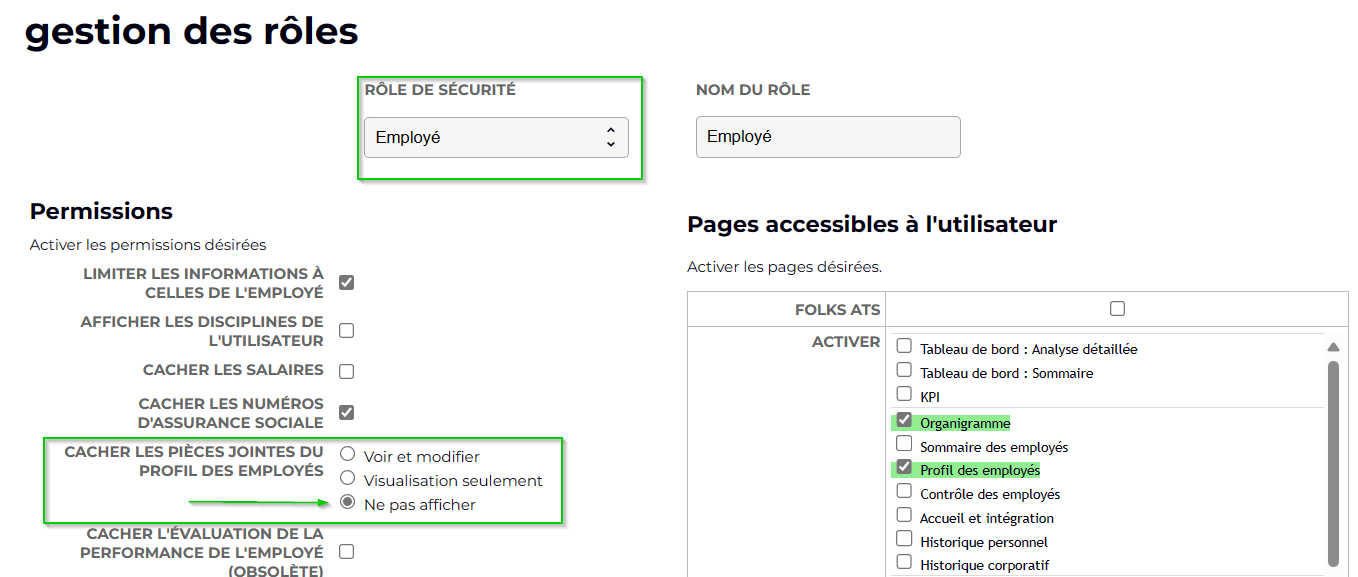Click the pages list scroll-up arrow
This screenshot has width=1358, height=577.
point(1332,347)
